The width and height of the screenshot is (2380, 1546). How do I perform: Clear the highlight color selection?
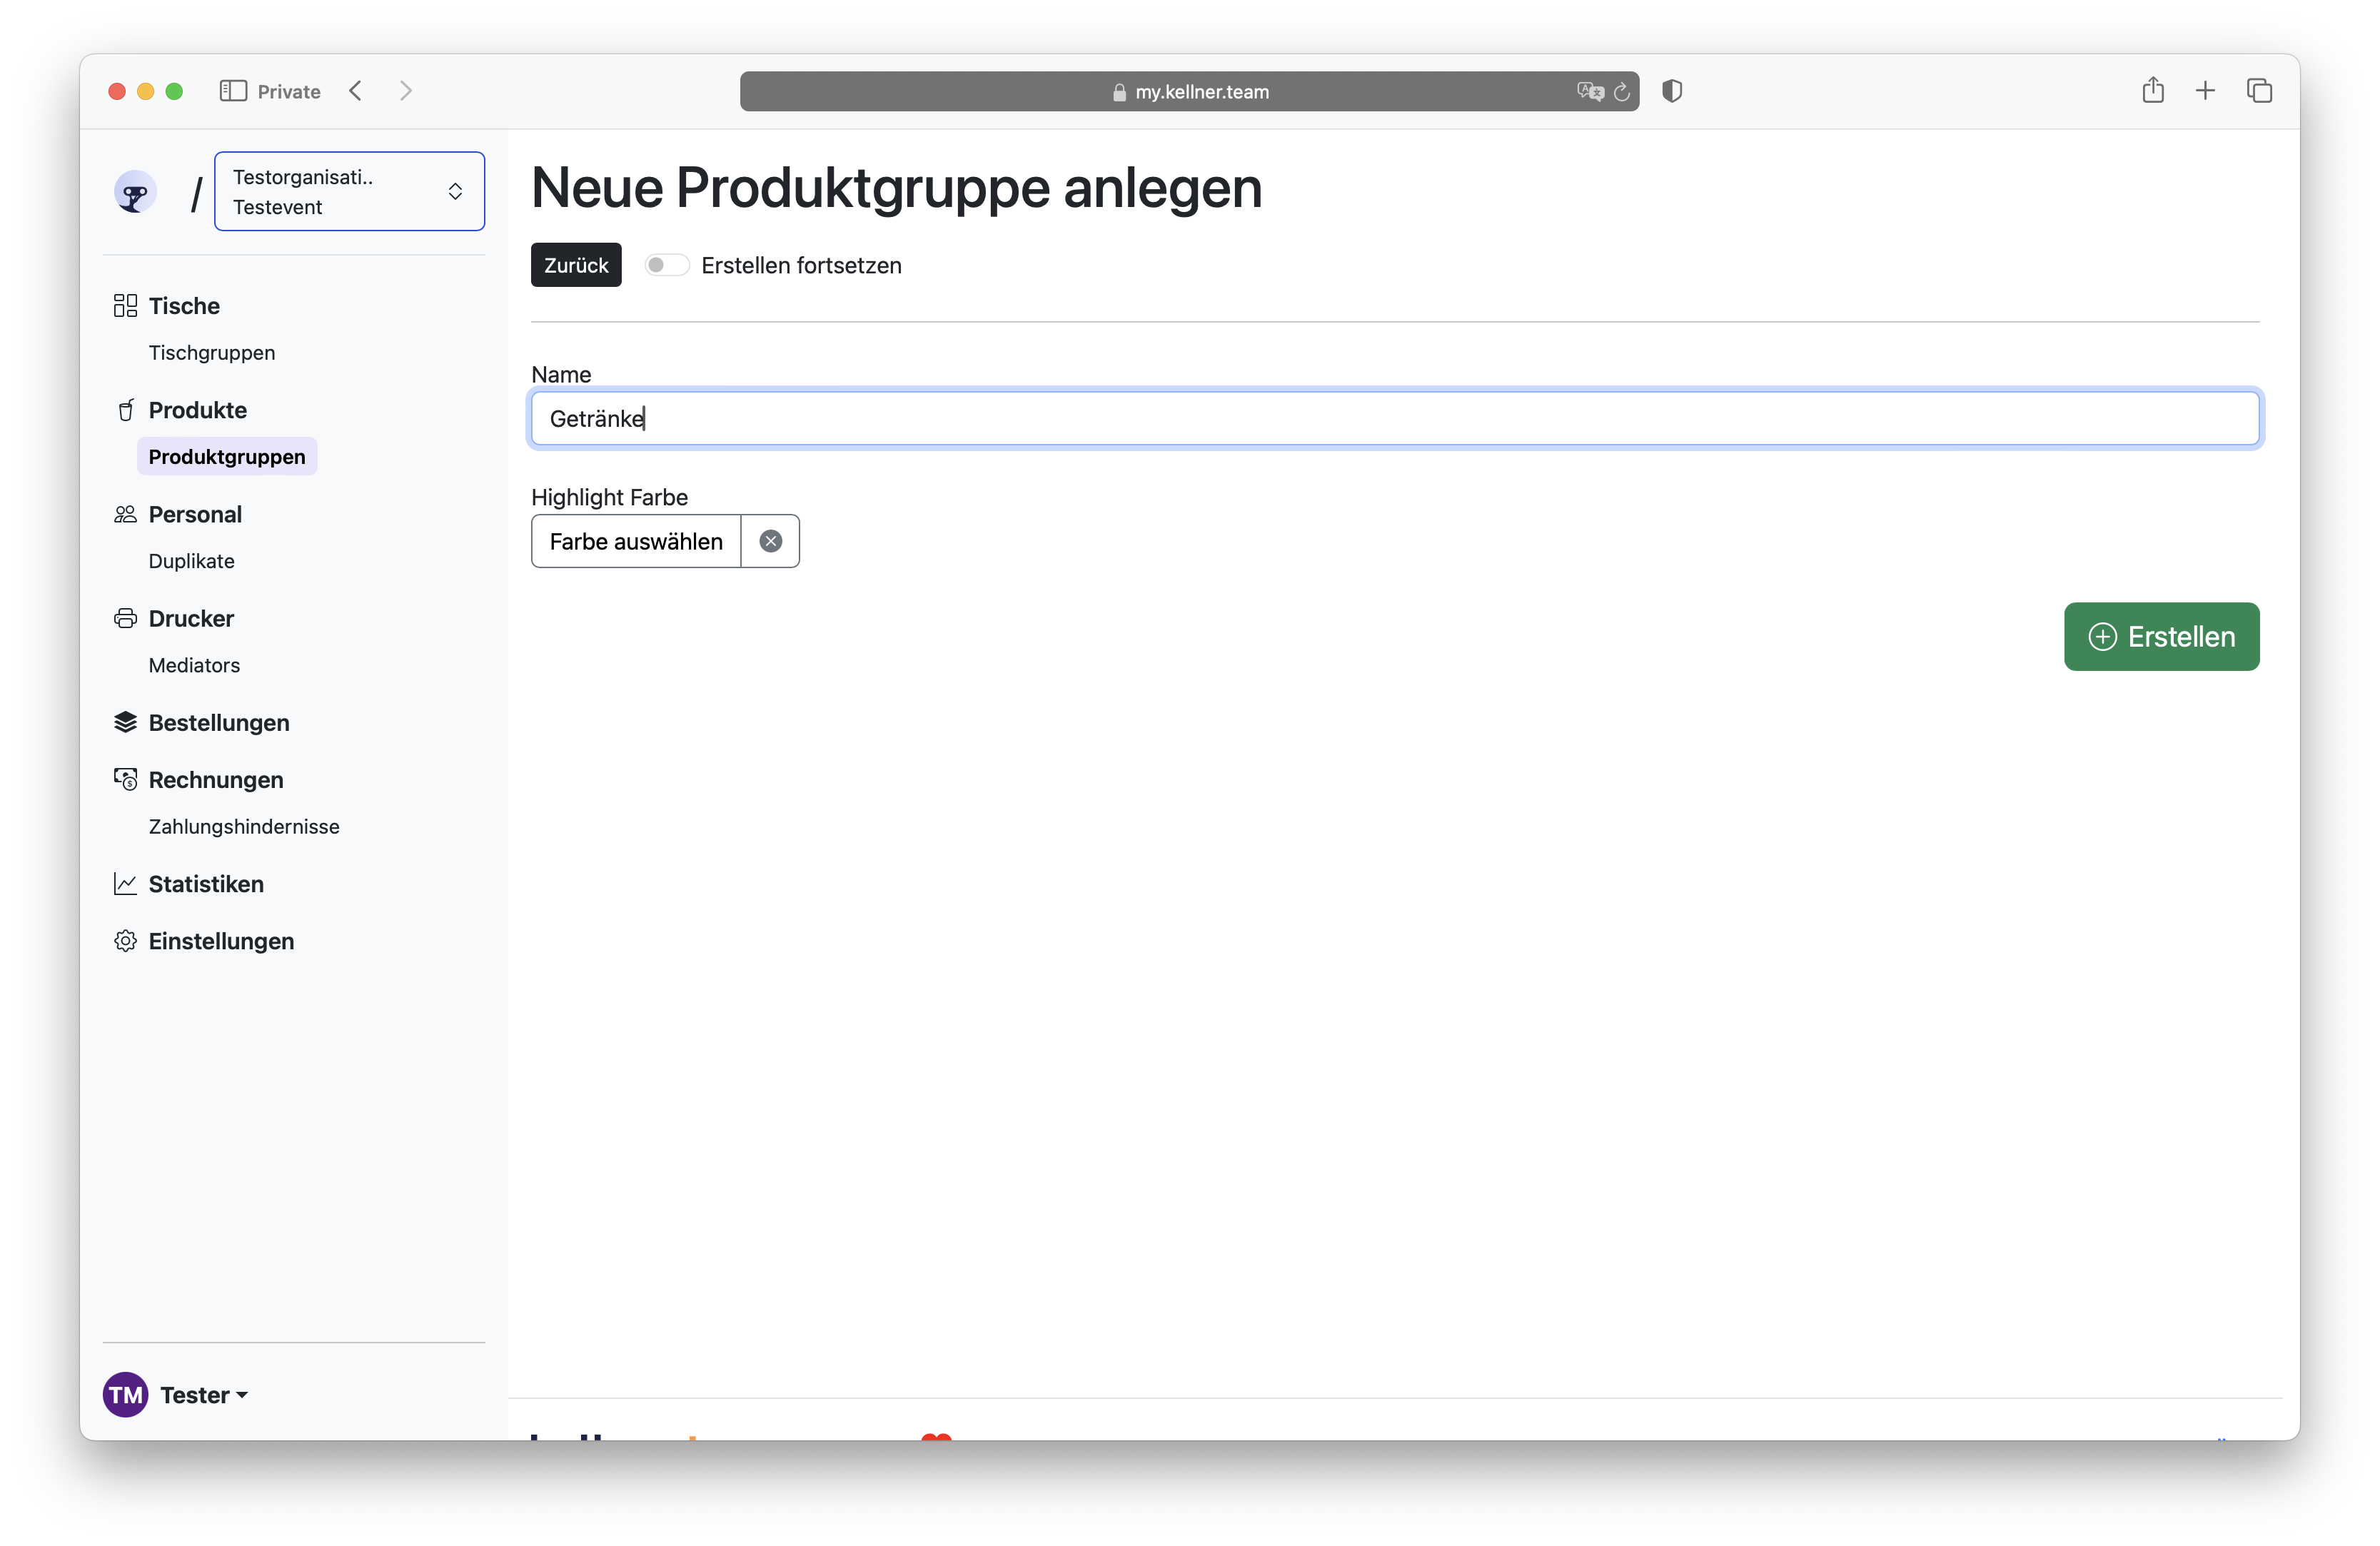coord(770,541)
